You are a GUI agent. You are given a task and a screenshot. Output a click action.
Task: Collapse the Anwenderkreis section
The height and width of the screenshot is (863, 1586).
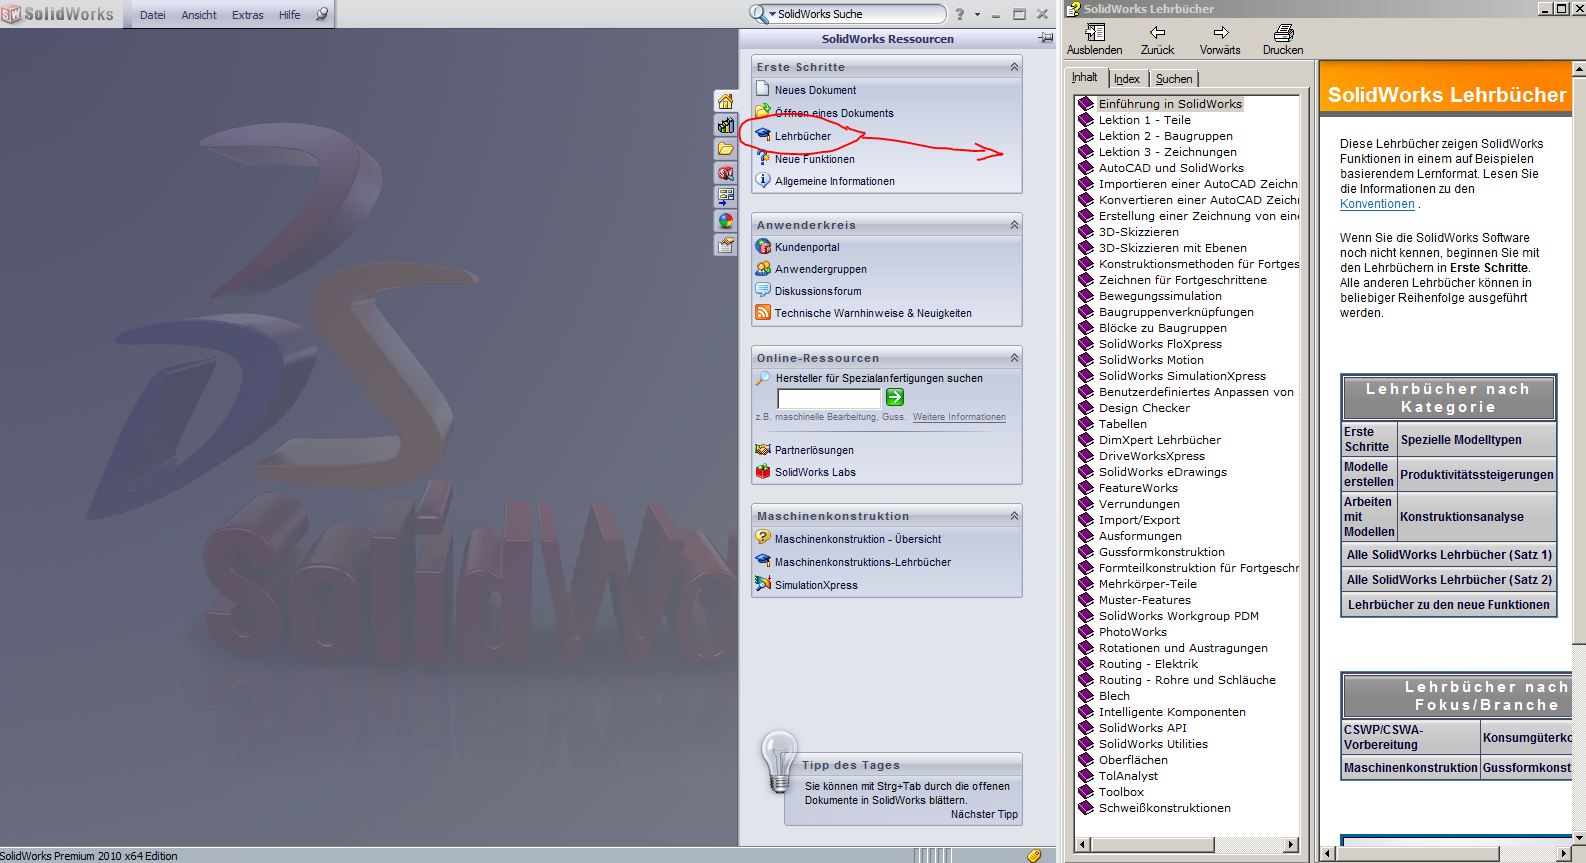[x=1014, y=225]
